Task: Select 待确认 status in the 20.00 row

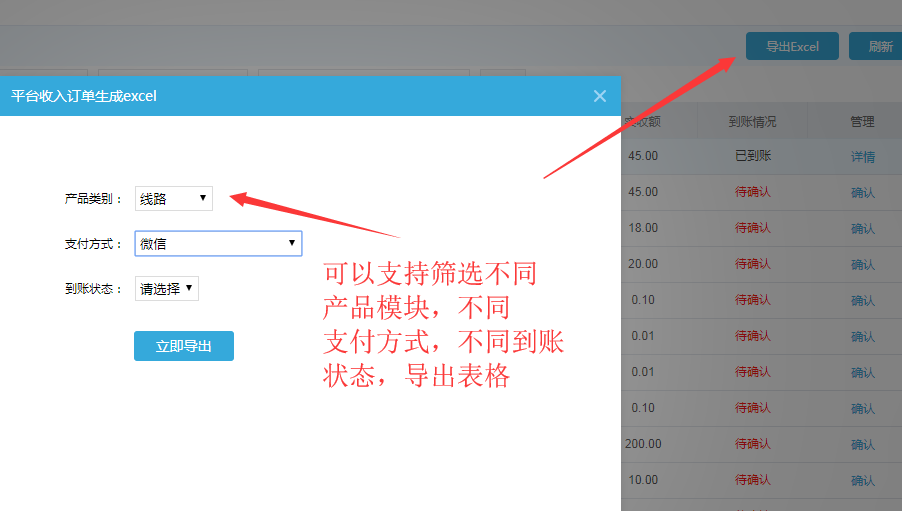Action: point(752,265)
